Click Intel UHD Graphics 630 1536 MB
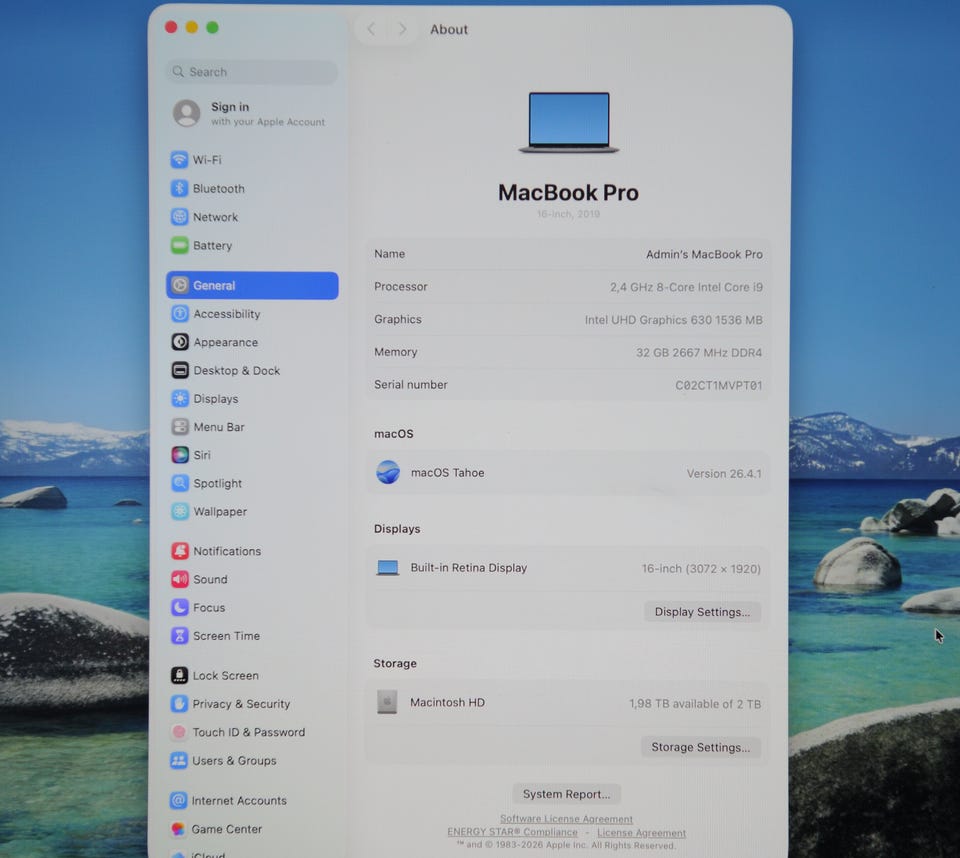 coord(673,320)
